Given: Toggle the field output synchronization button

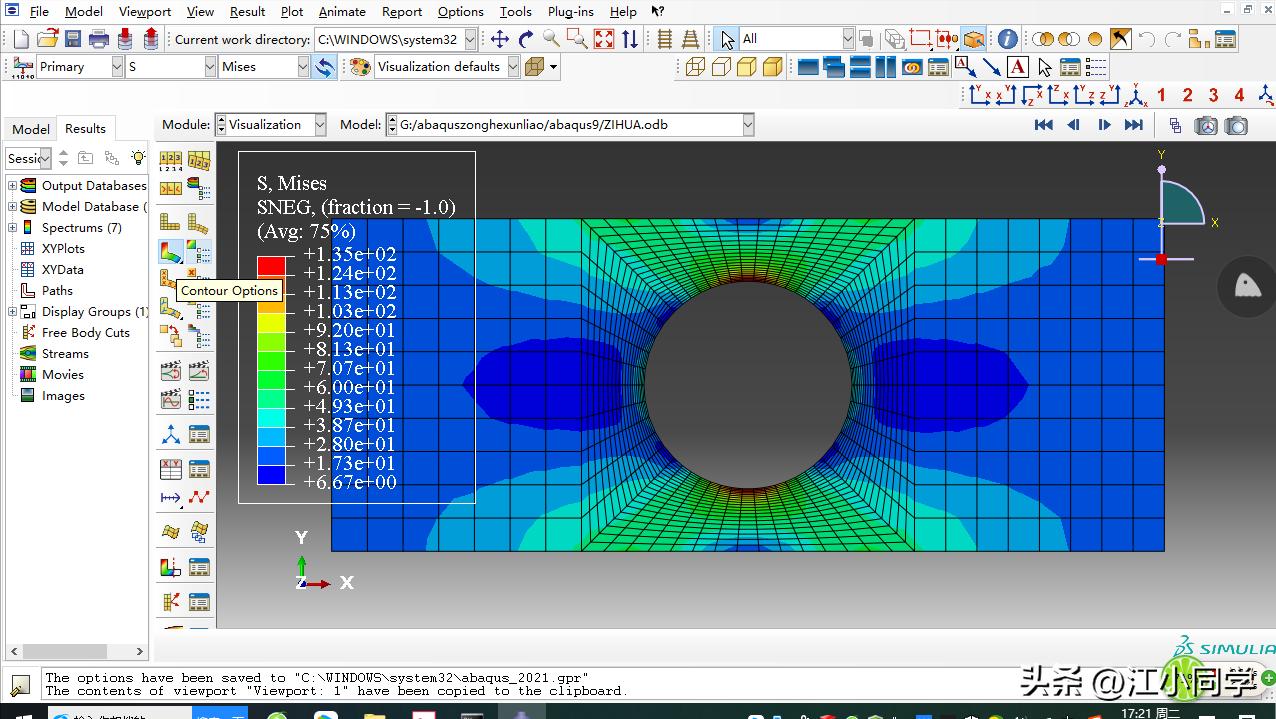Looking at the screenshot, I should click(x=324, y=67).
